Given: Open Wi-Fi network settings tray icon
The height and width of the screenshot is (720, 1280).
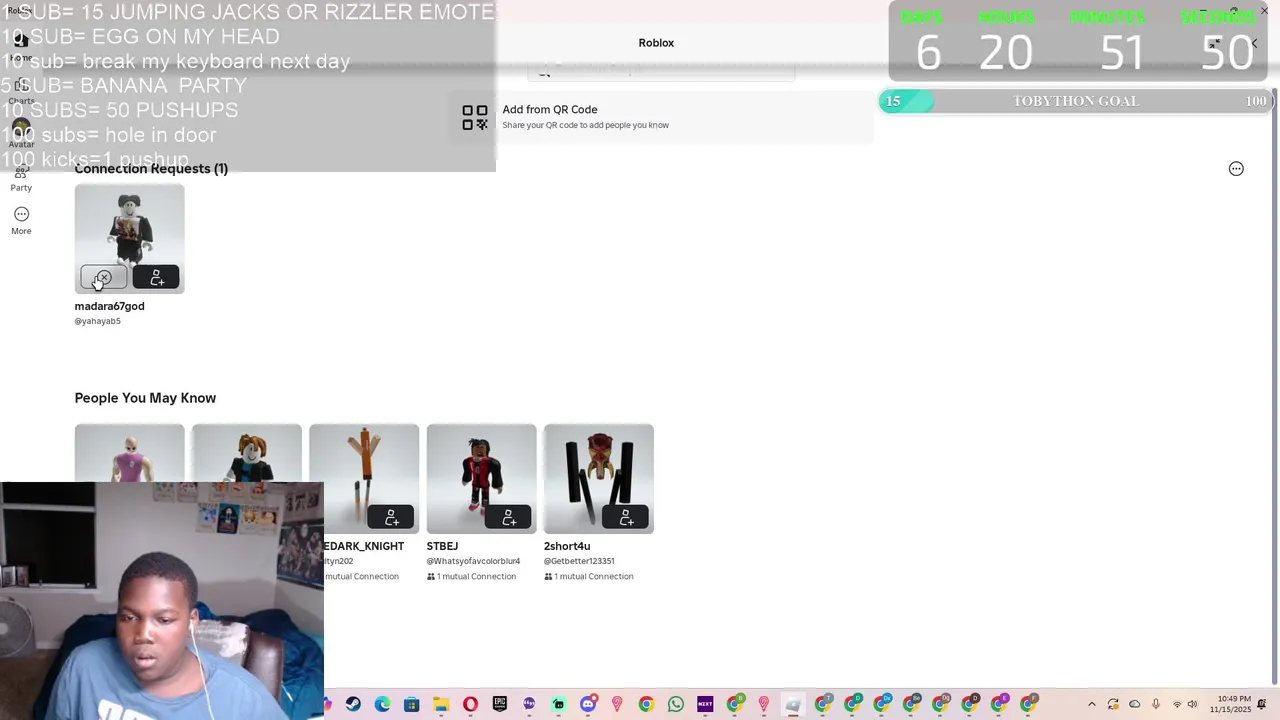Looking at the screenshot, I should click(1177, 705).
